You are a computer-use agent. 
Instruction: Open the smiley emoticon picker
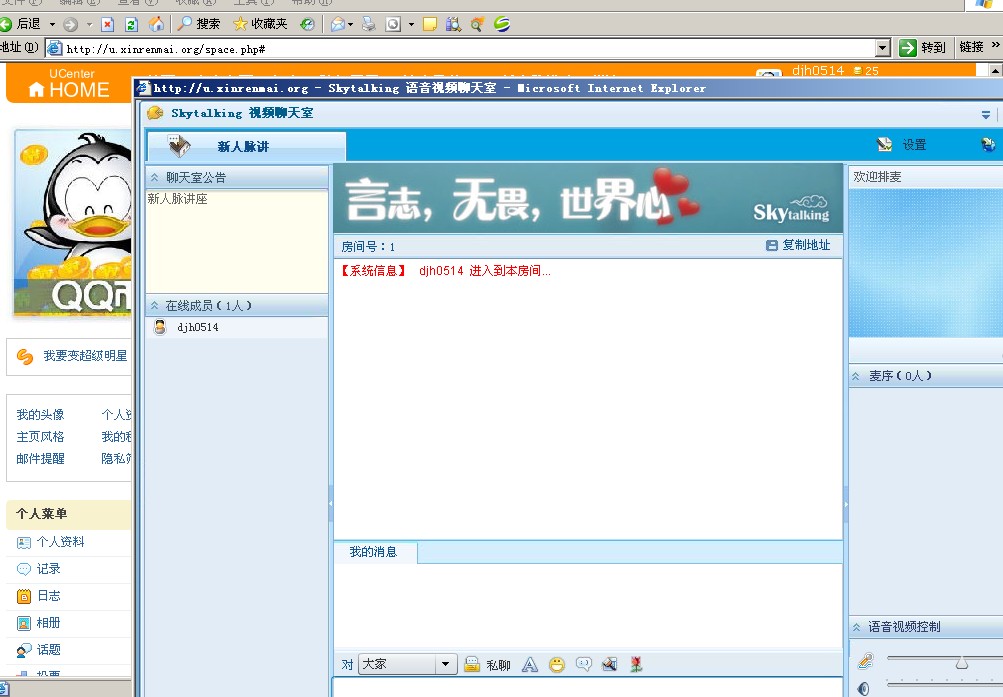(x=557, y=665)
